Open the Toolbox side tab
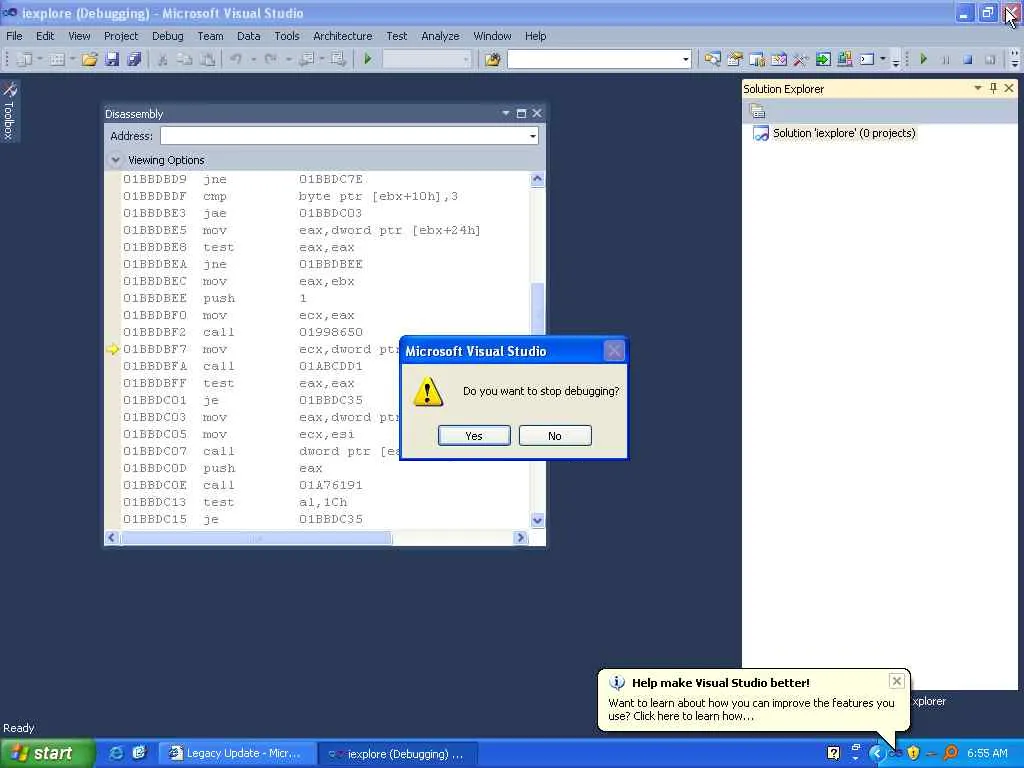Image resolution: width=1024 pixels, height=768 pixels. (x=9, y=111)
